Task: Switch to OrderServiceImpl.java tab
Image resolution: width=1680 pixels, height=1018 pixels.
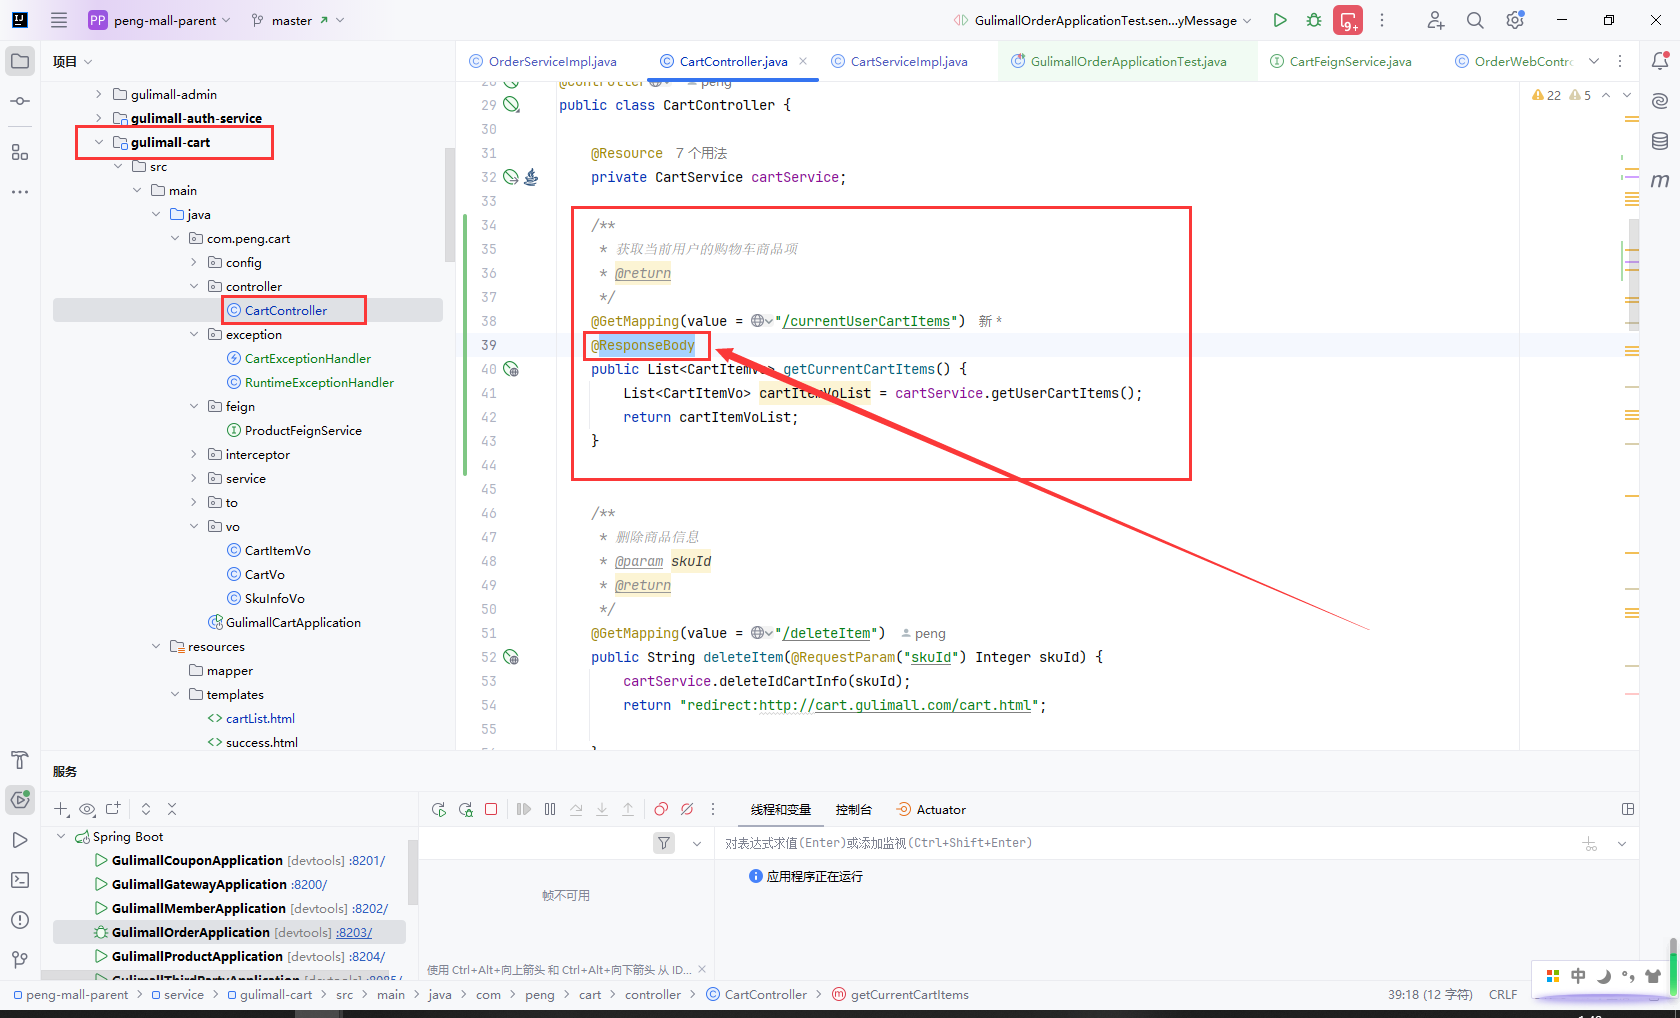Action: coord(543,61)
